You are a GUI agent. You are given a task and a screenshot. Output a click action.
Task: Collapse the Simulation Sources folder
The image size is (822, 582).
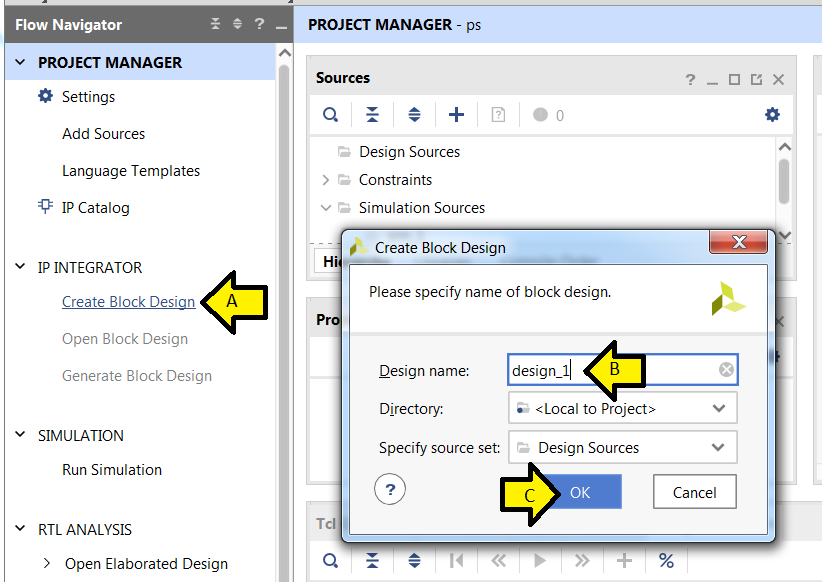(326, 208)
